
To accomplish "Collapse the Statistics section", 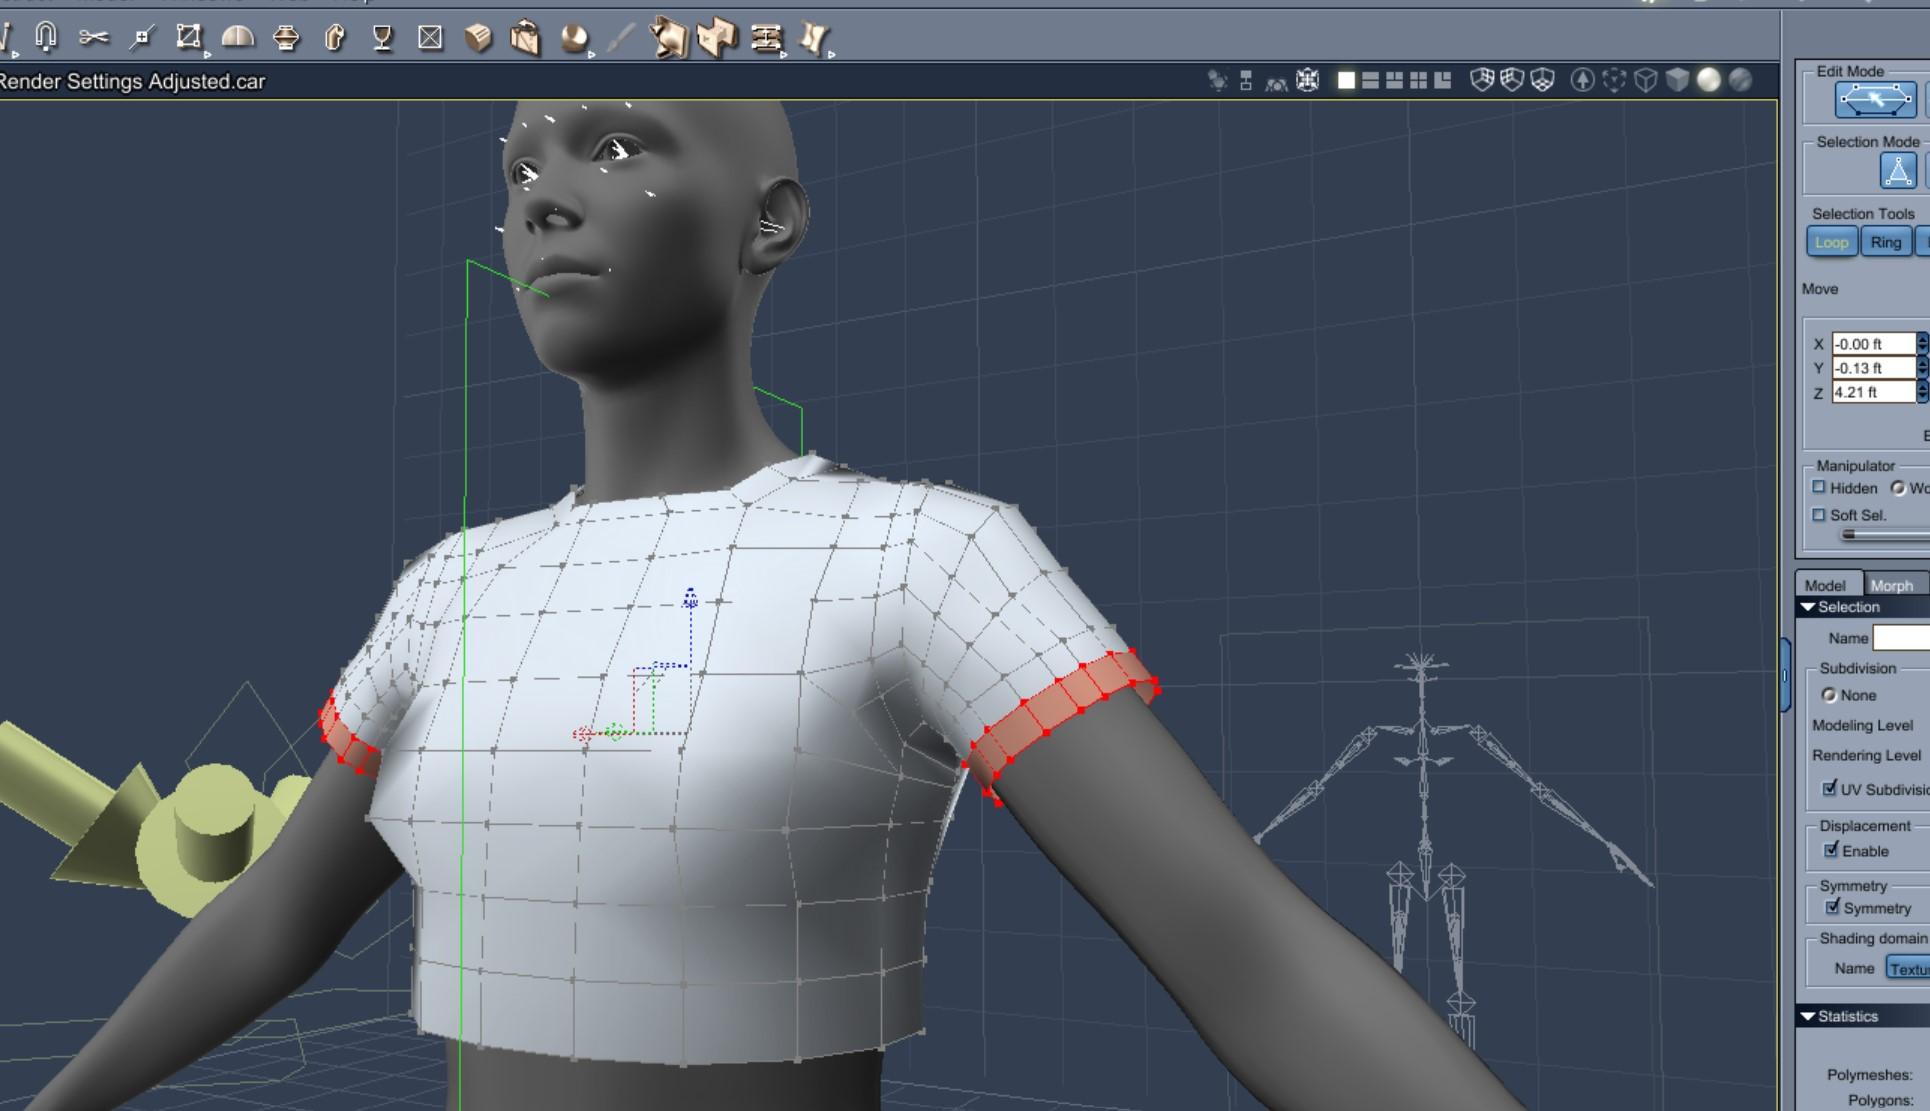I will pos(1808,1016).
